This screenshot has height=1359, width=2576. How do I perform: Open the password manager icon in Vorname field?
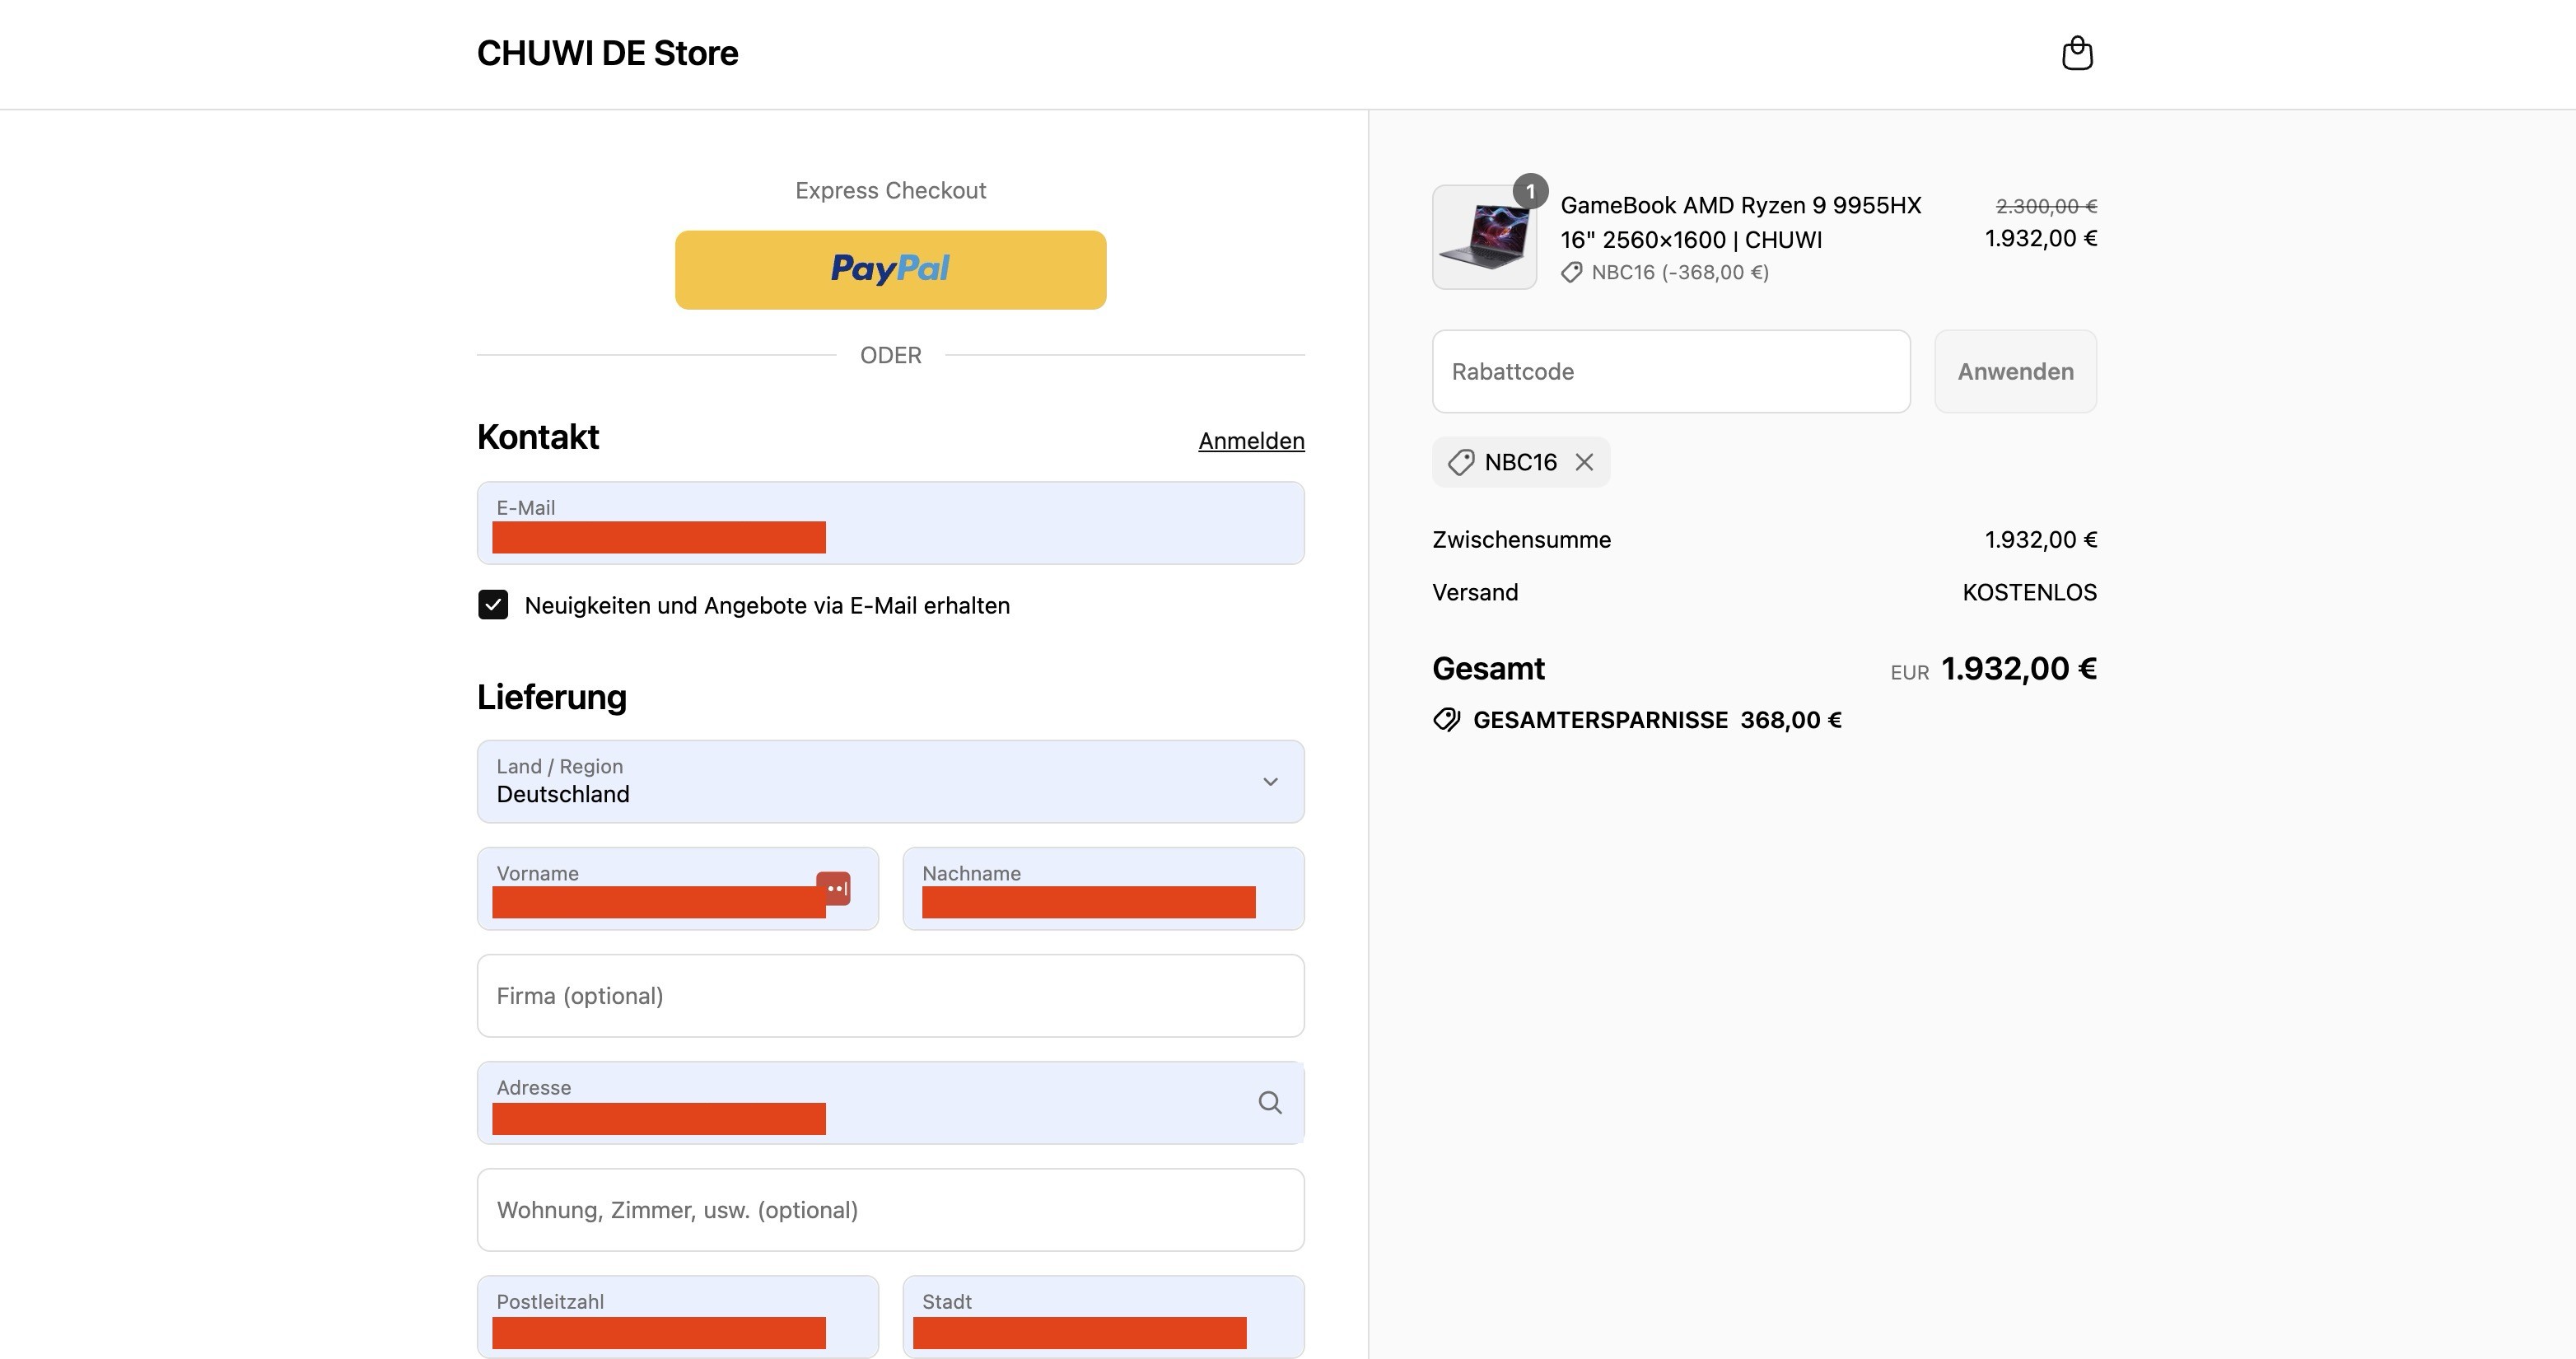[x=834, y=888]
